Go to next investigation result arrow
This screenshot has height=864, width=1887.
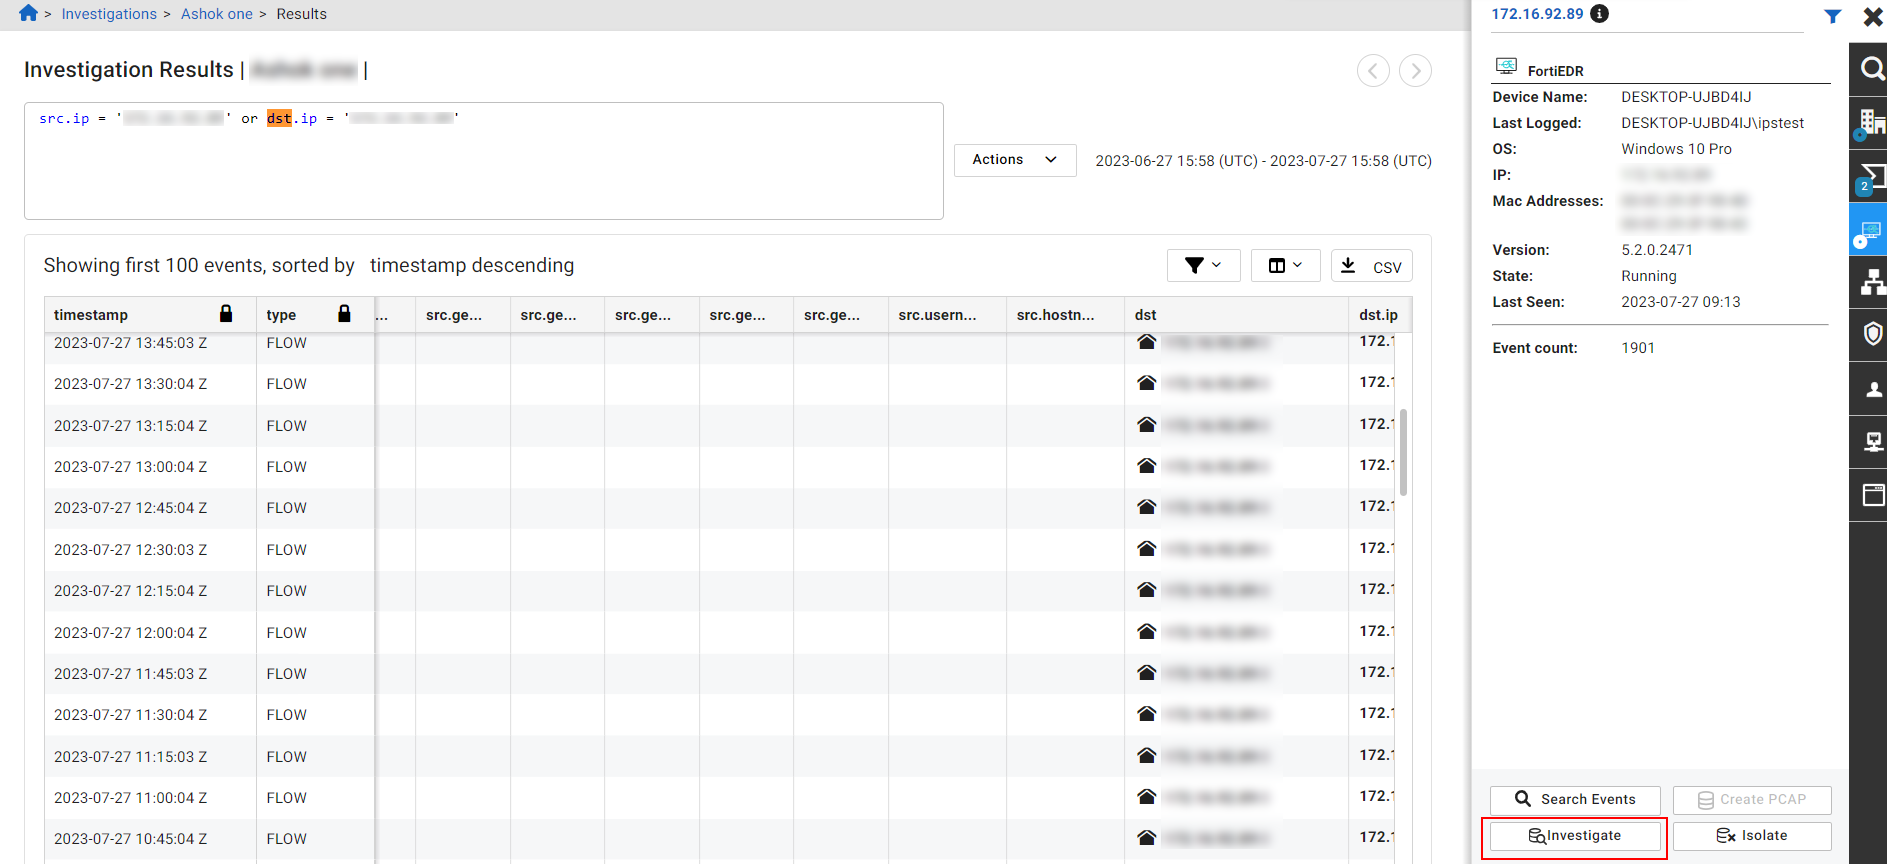point(1415,70)
